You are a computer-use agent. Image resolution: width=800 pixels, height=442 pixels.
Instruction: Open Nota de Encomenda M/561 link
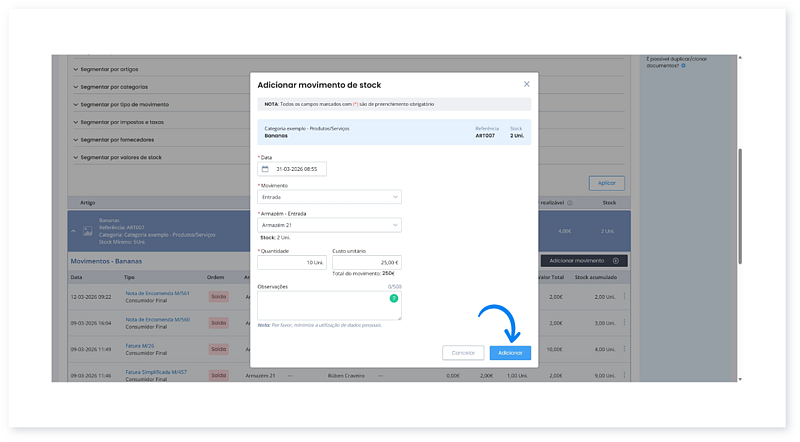[157, 293]
